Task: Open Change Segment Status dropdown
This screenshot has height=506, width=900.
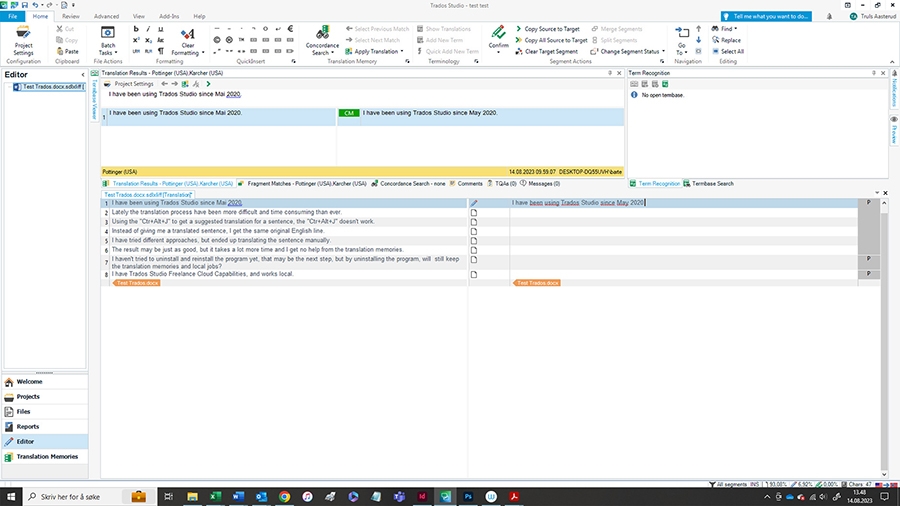Action: tap(627, 51)
